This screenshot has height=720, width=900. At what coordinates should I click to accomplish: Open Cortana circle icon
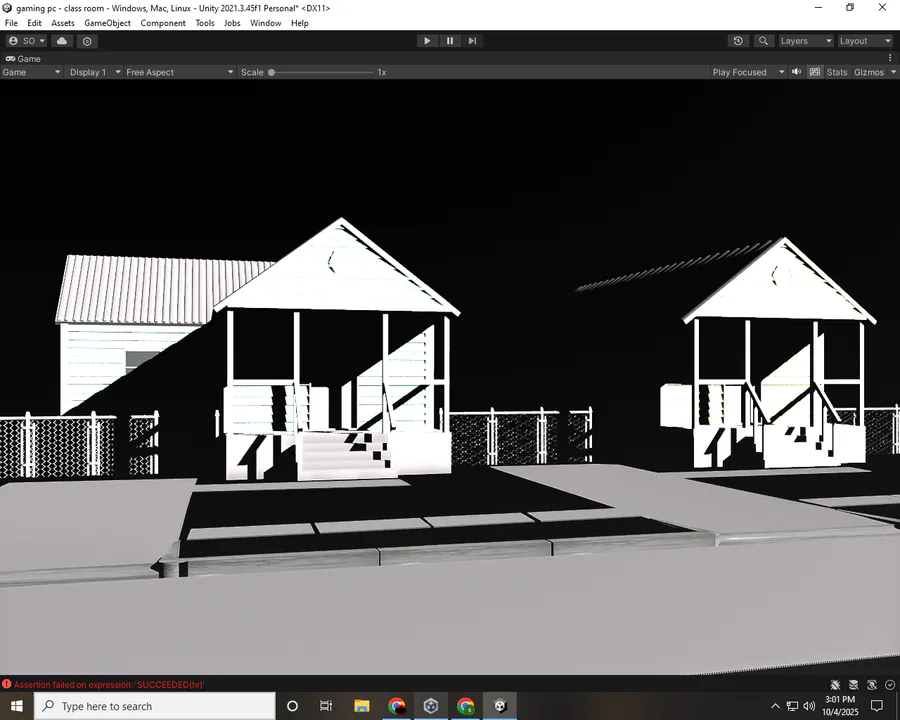292,706
